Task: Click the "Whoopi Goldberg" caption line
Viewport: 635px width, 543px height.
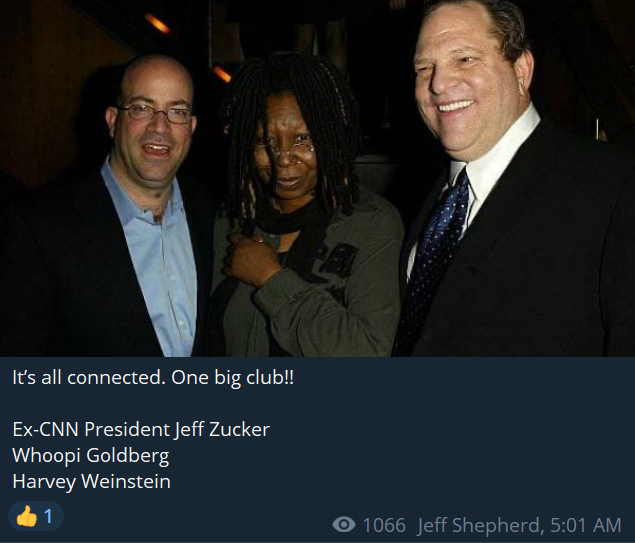Action: point(90,455)
